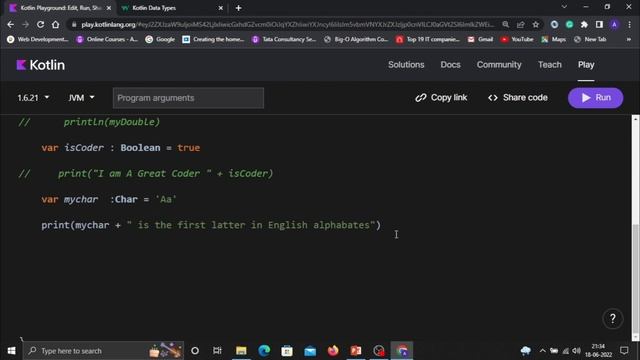Screen dimensions: 640x360
Task: Open a new browser tab
Action: click(238, 8)
